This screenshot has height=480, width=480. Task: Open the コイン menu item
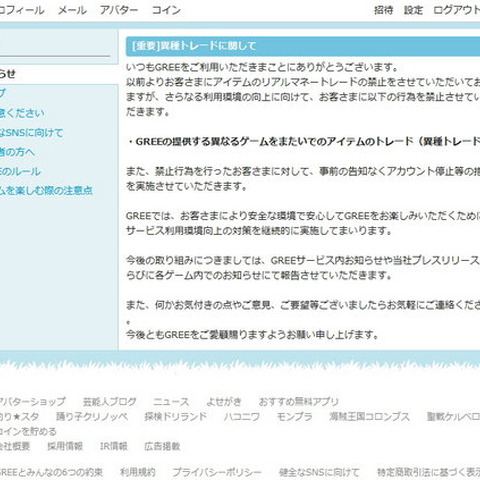click(x=166, y=10)
